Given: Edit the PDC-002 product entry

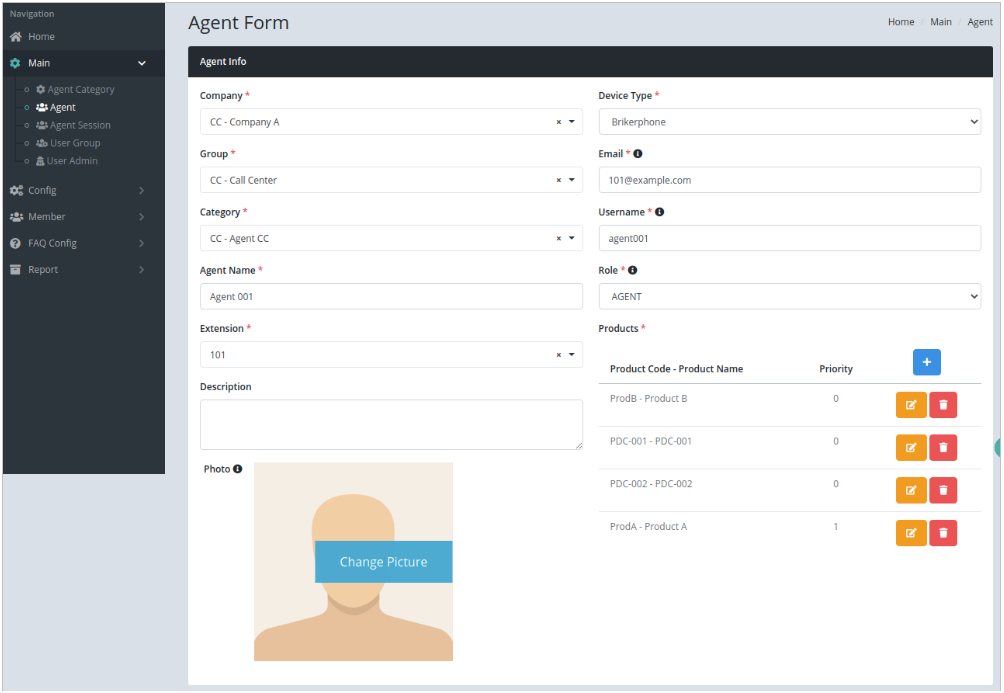Looking at the screenshot, I should tap(911, 490).
